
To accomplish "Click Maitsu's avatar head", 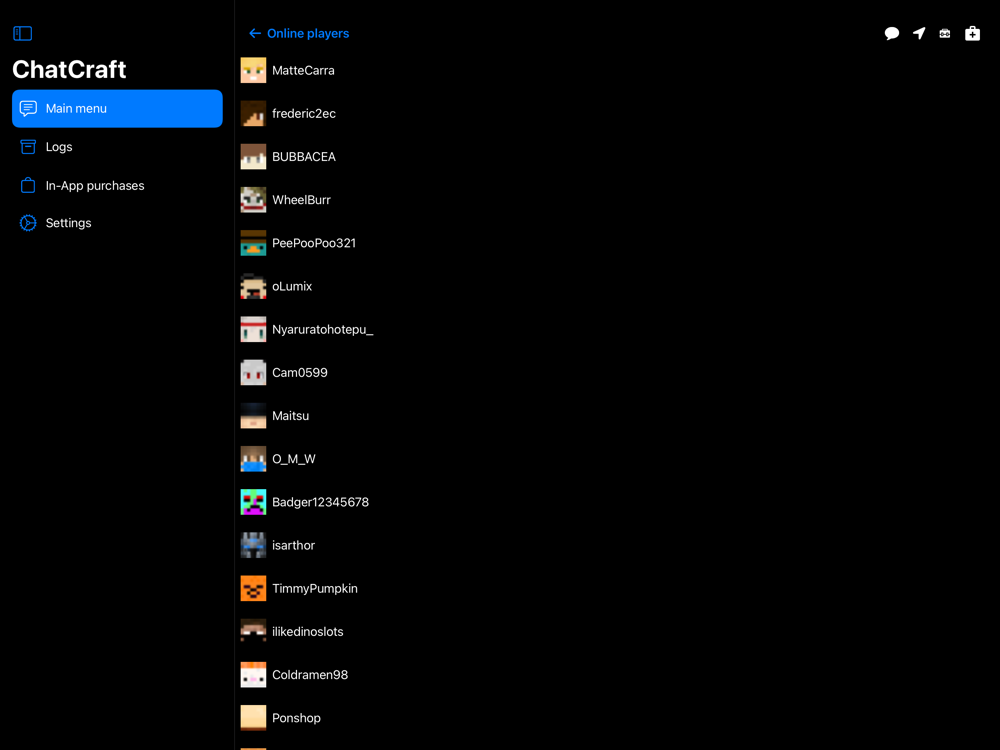I will pyautogui.click(x=253, y=416).
